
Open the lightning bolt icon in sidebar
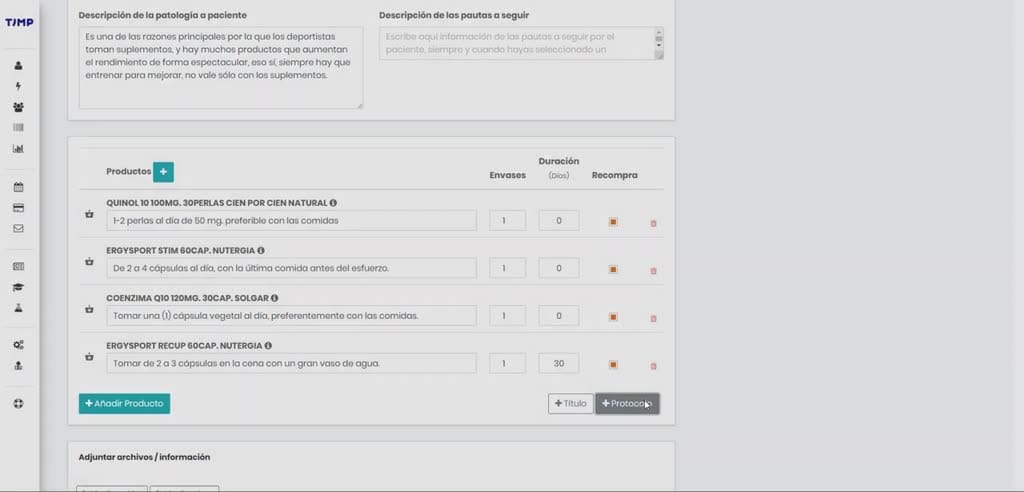18,86
